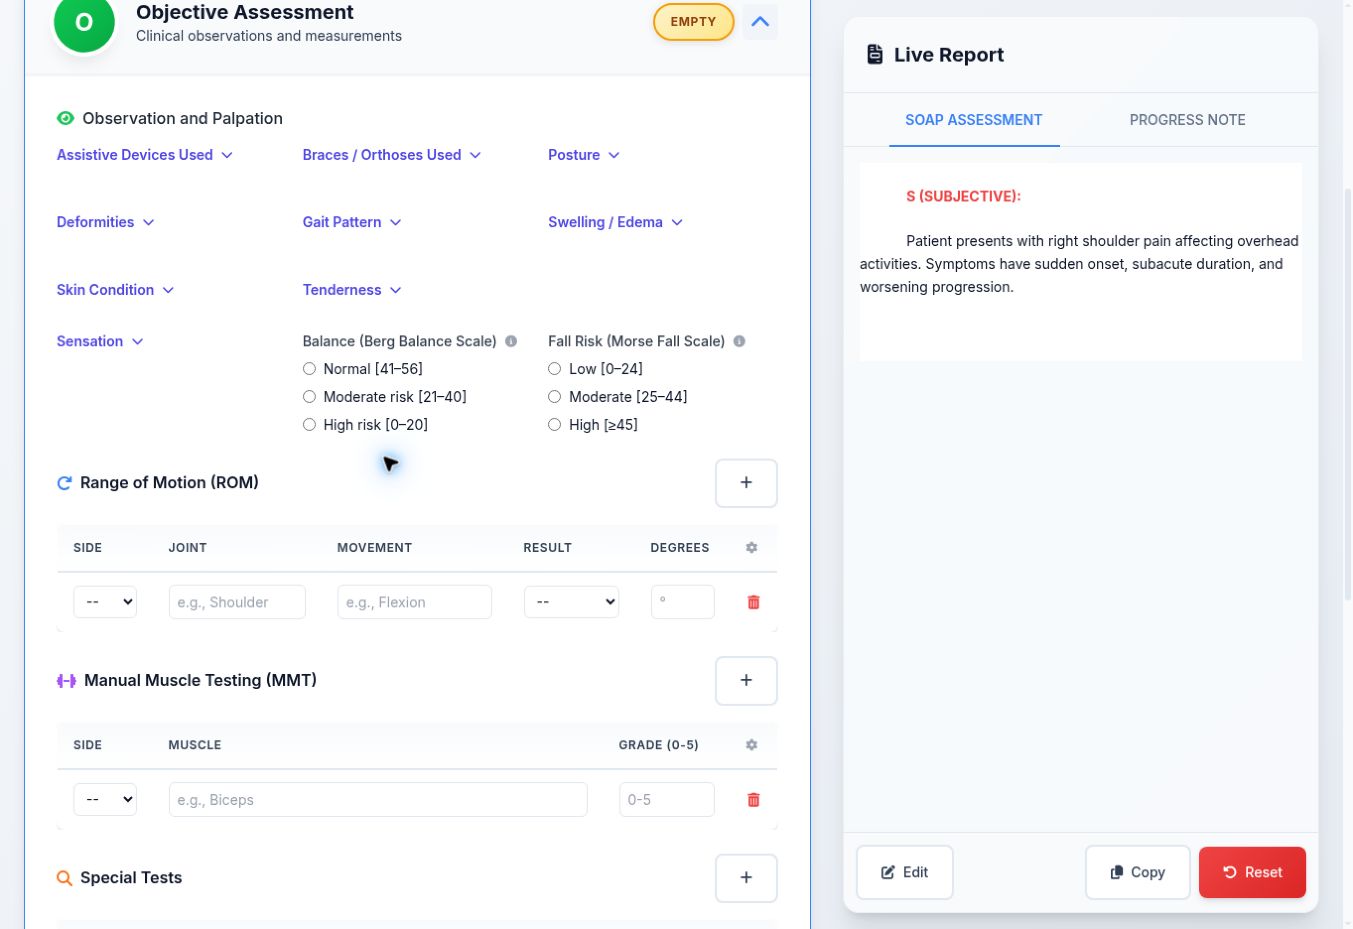Expand Gait Pattern options
The height and width of the screenshot is (929, 1353).
tap(352, 222)
